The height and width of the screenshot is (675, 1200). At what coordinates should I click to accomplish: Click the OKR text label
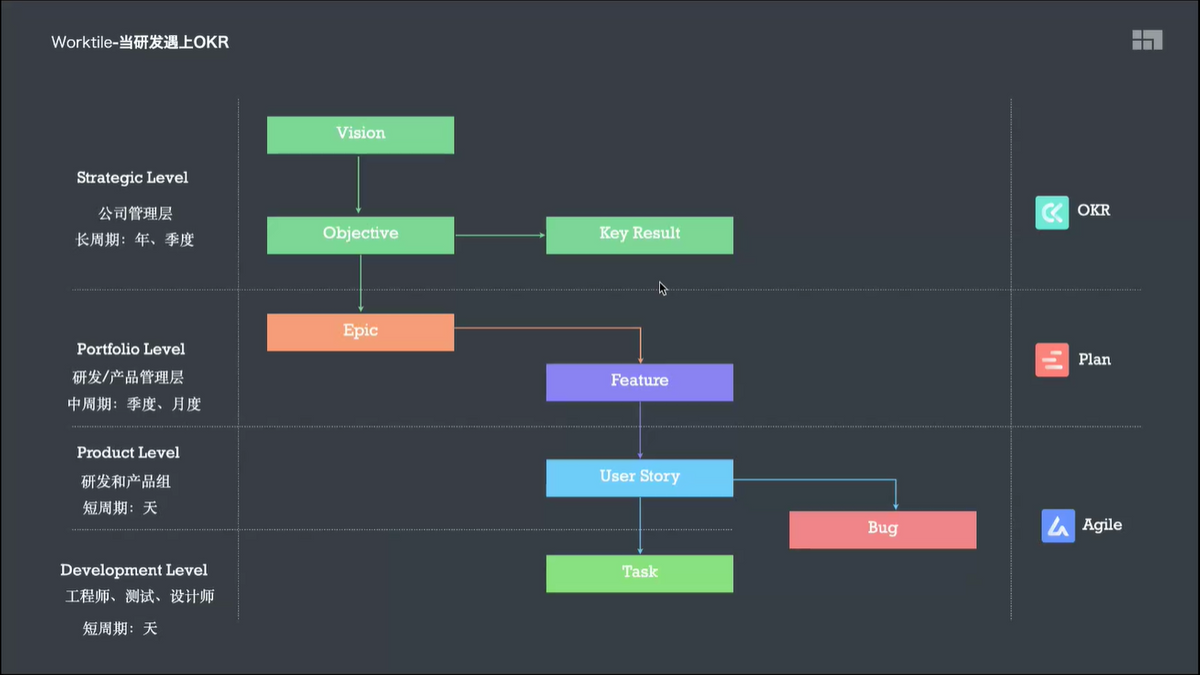pos(1094,211)
